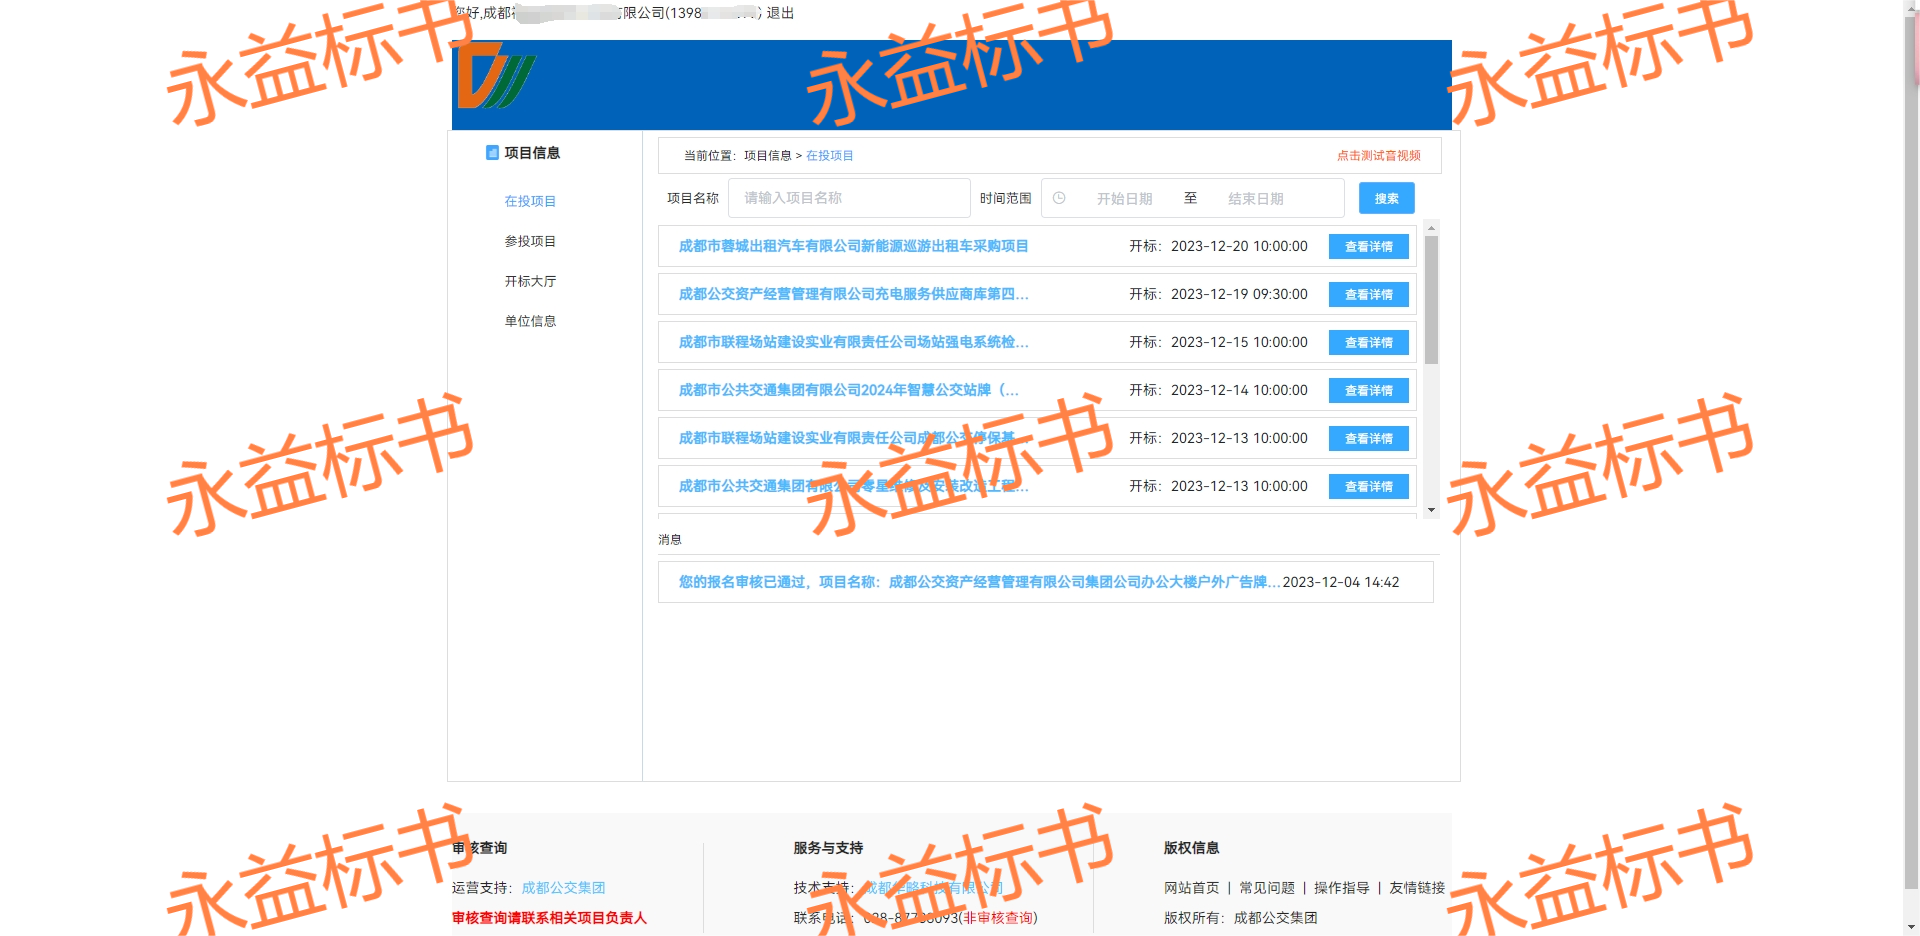Image resolution: width=1920 pixels, height=936 pixels.
Task: Click the 退出 logout link
Action: pyautogui.click(x=780, y=13)
